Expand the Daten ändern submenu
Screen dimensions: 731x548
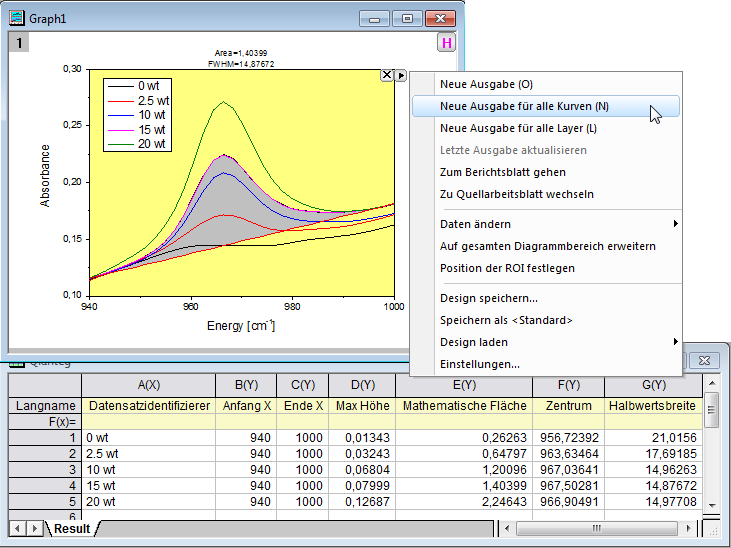click(x=545, y=224)
